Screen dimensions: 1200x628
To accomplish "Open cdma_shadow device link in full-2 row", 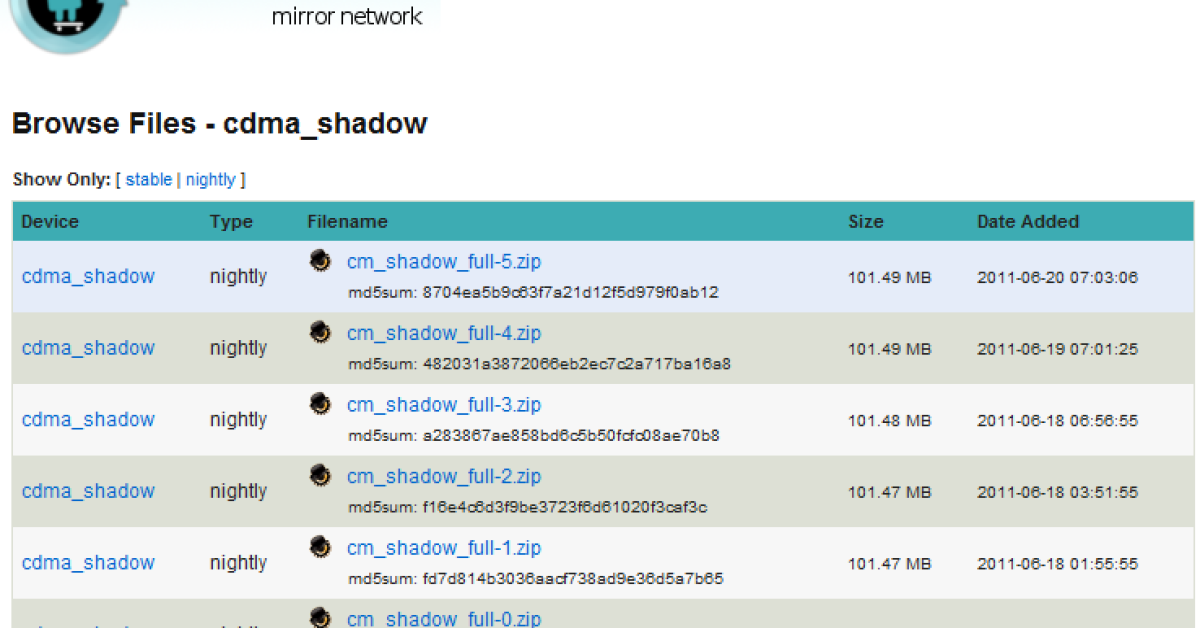I will click(88, 491).
